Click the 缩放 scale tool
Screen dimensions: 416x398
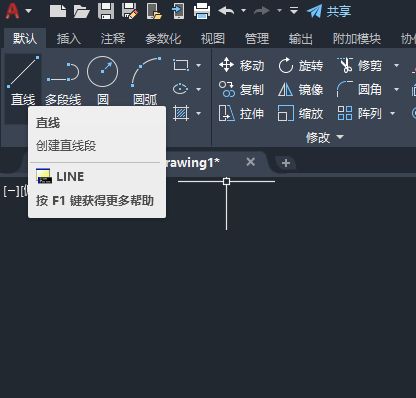300,113
